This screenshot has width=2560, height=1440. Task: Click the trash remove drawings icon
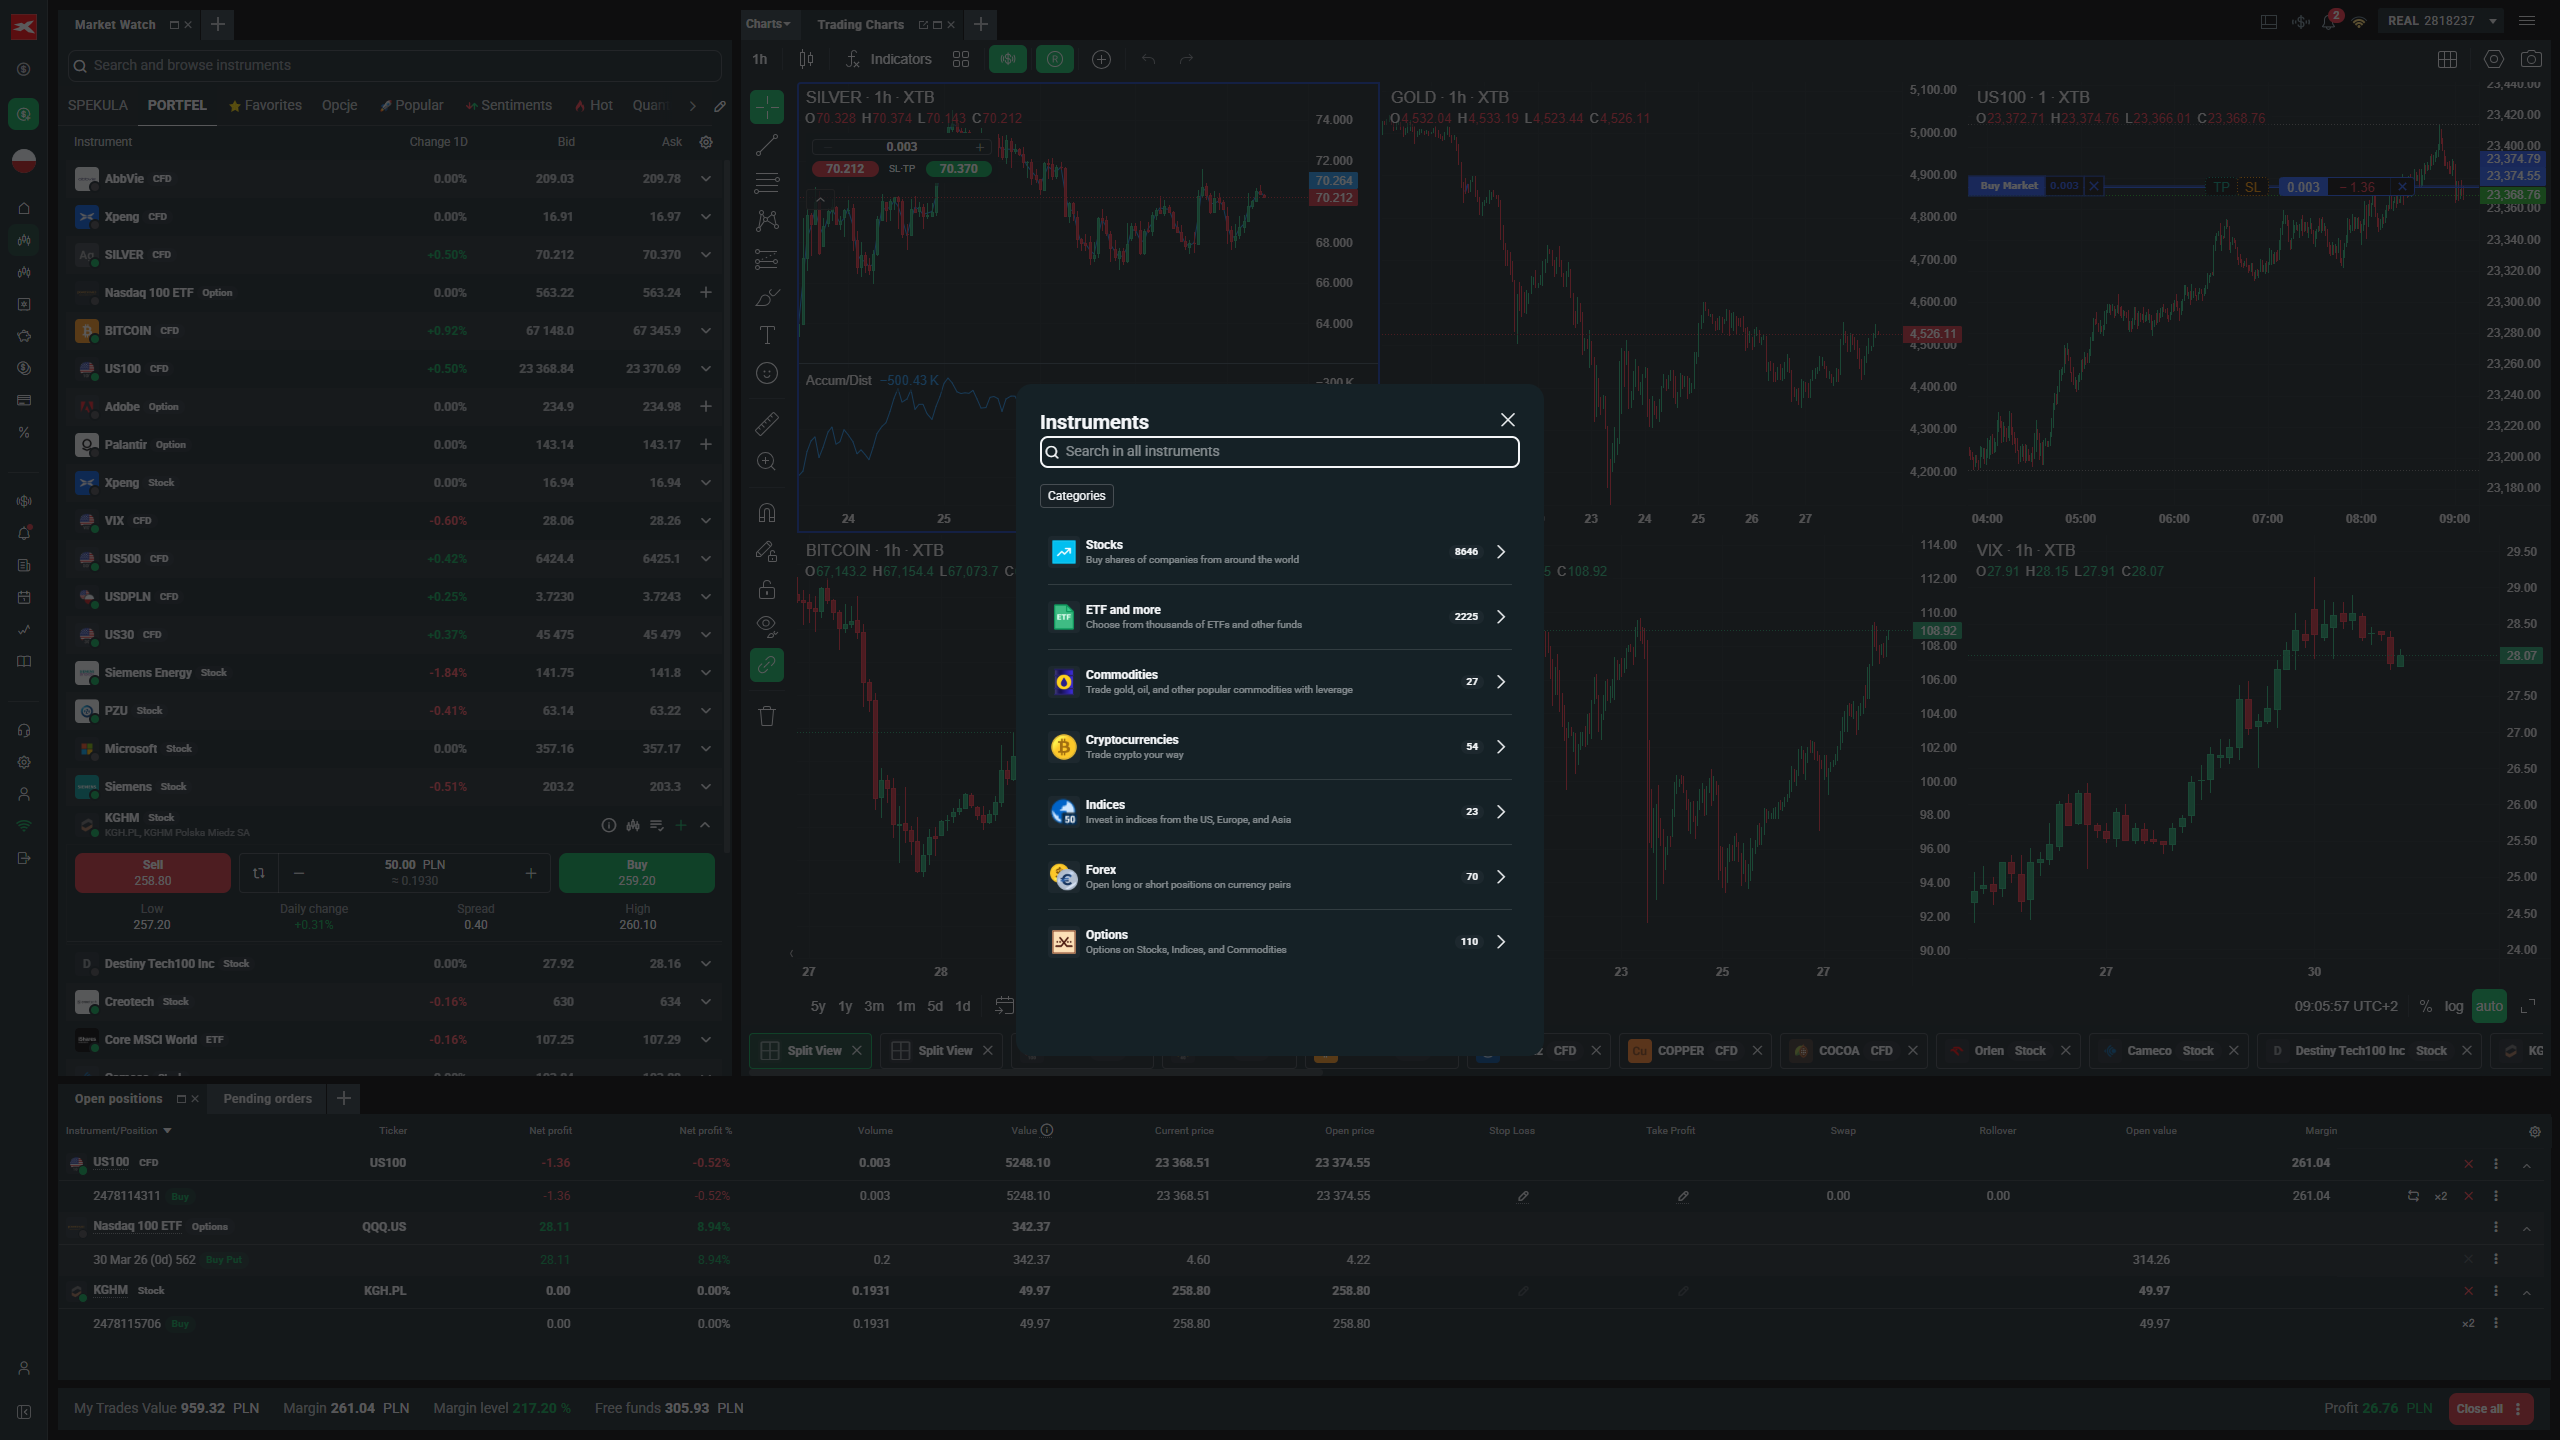click(767, 716)
